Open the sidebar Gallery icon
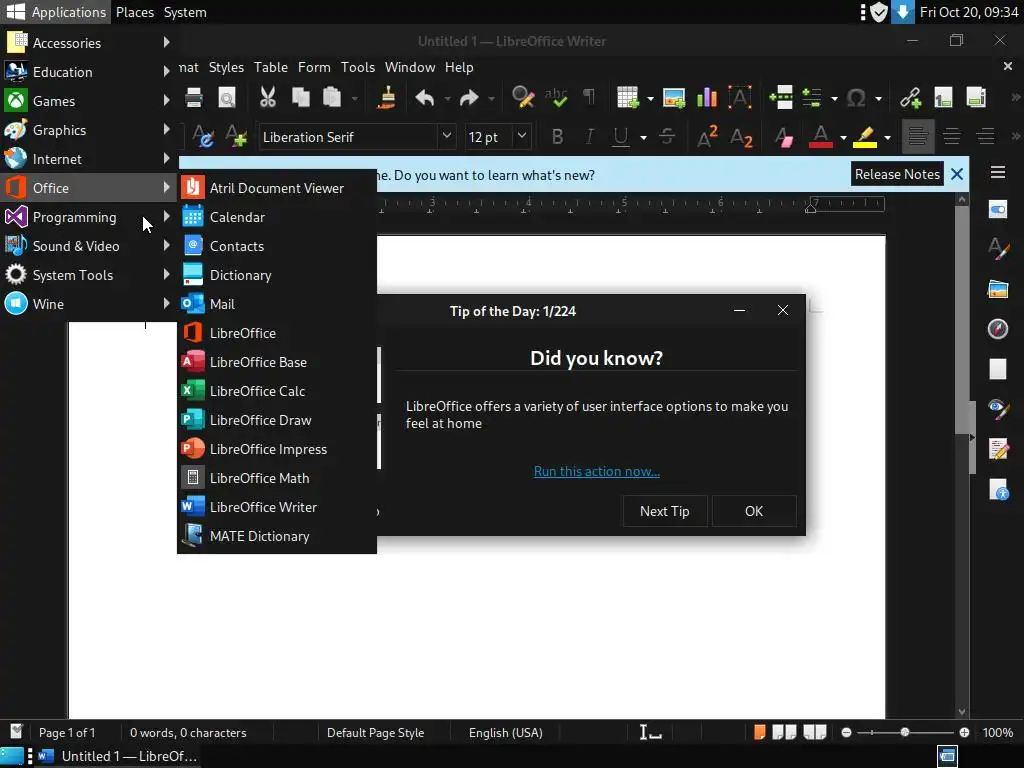The height and width of the screenshot is (768, 1024). click(x=998, y=289)
